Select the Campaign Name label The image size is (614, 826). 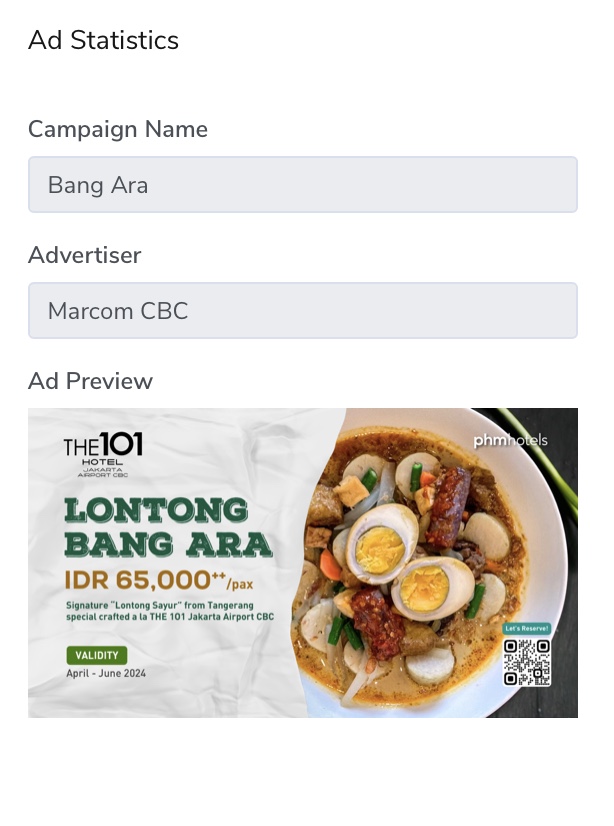tap(118, 130)
